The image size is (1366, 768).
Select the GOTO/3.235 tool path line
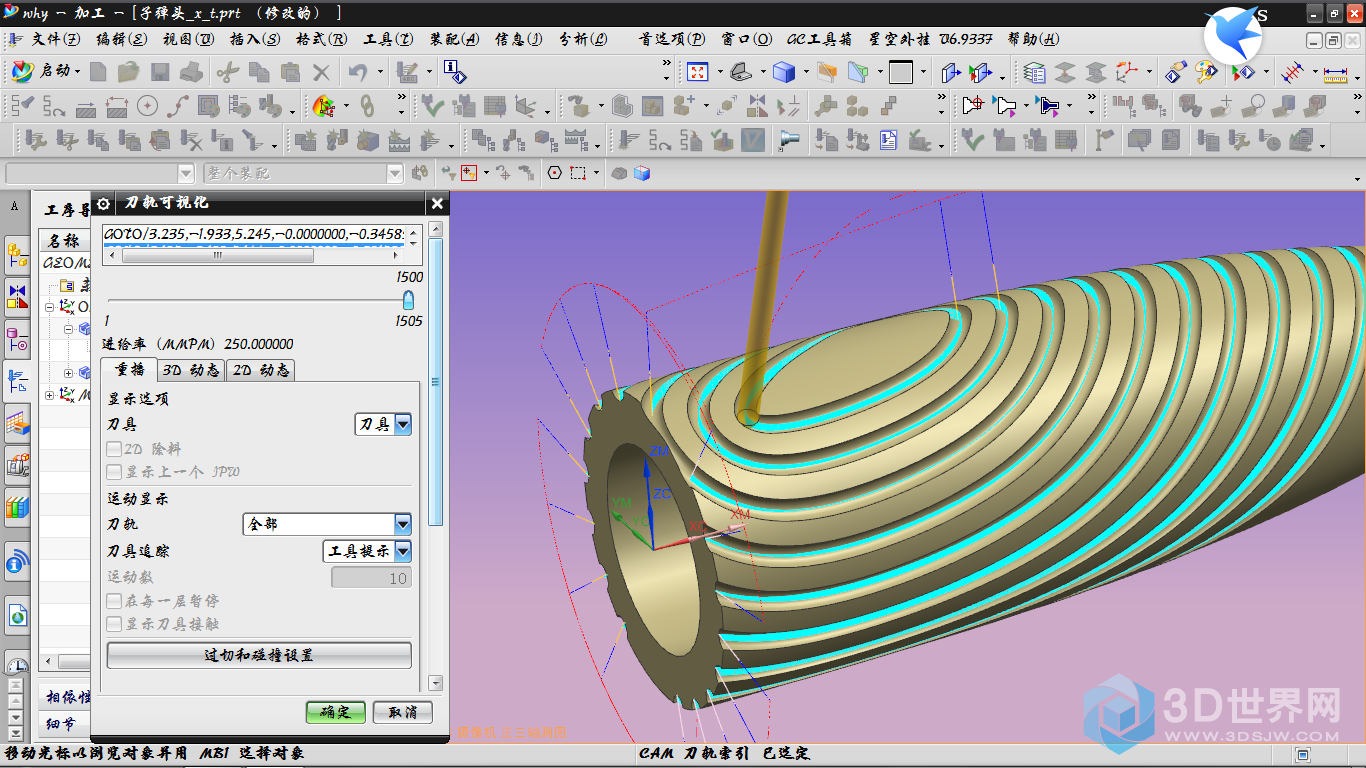click(254, 234)
